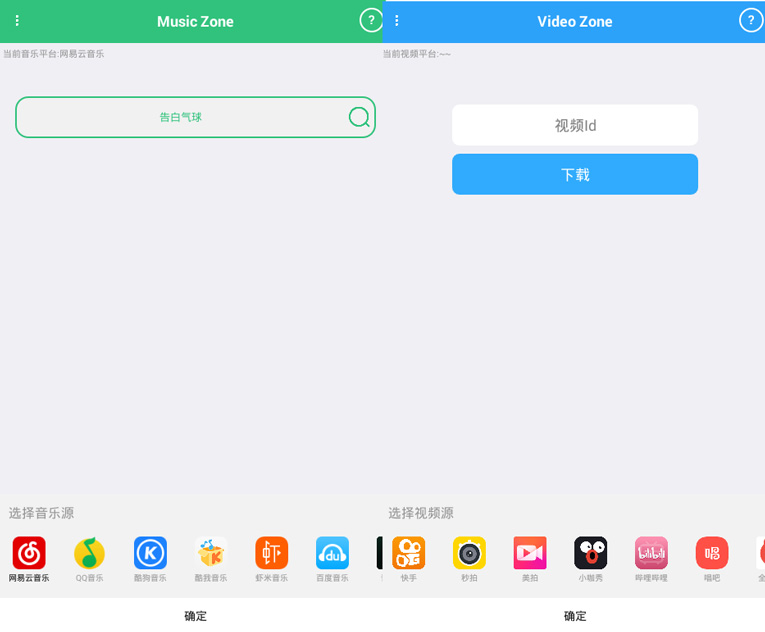
Task: Choose the 唱吧 video source icon
Action: click(x=712, y=553)
